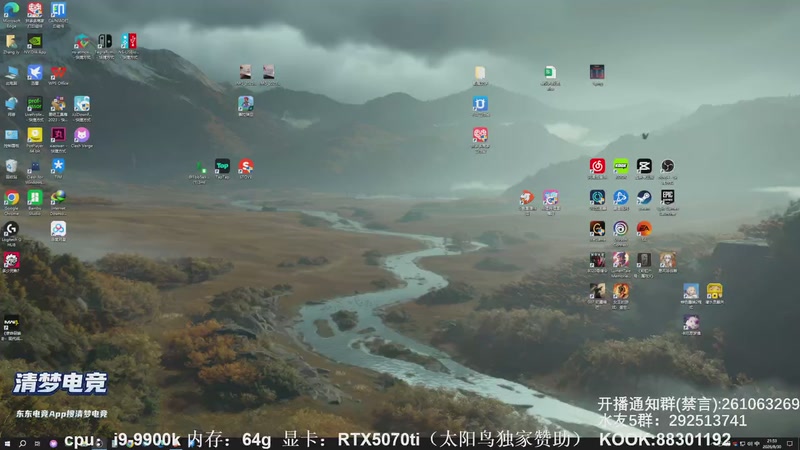Open the Windows Start menu
The width and height of the screenshot is (800, 450).
click(7, 444)
